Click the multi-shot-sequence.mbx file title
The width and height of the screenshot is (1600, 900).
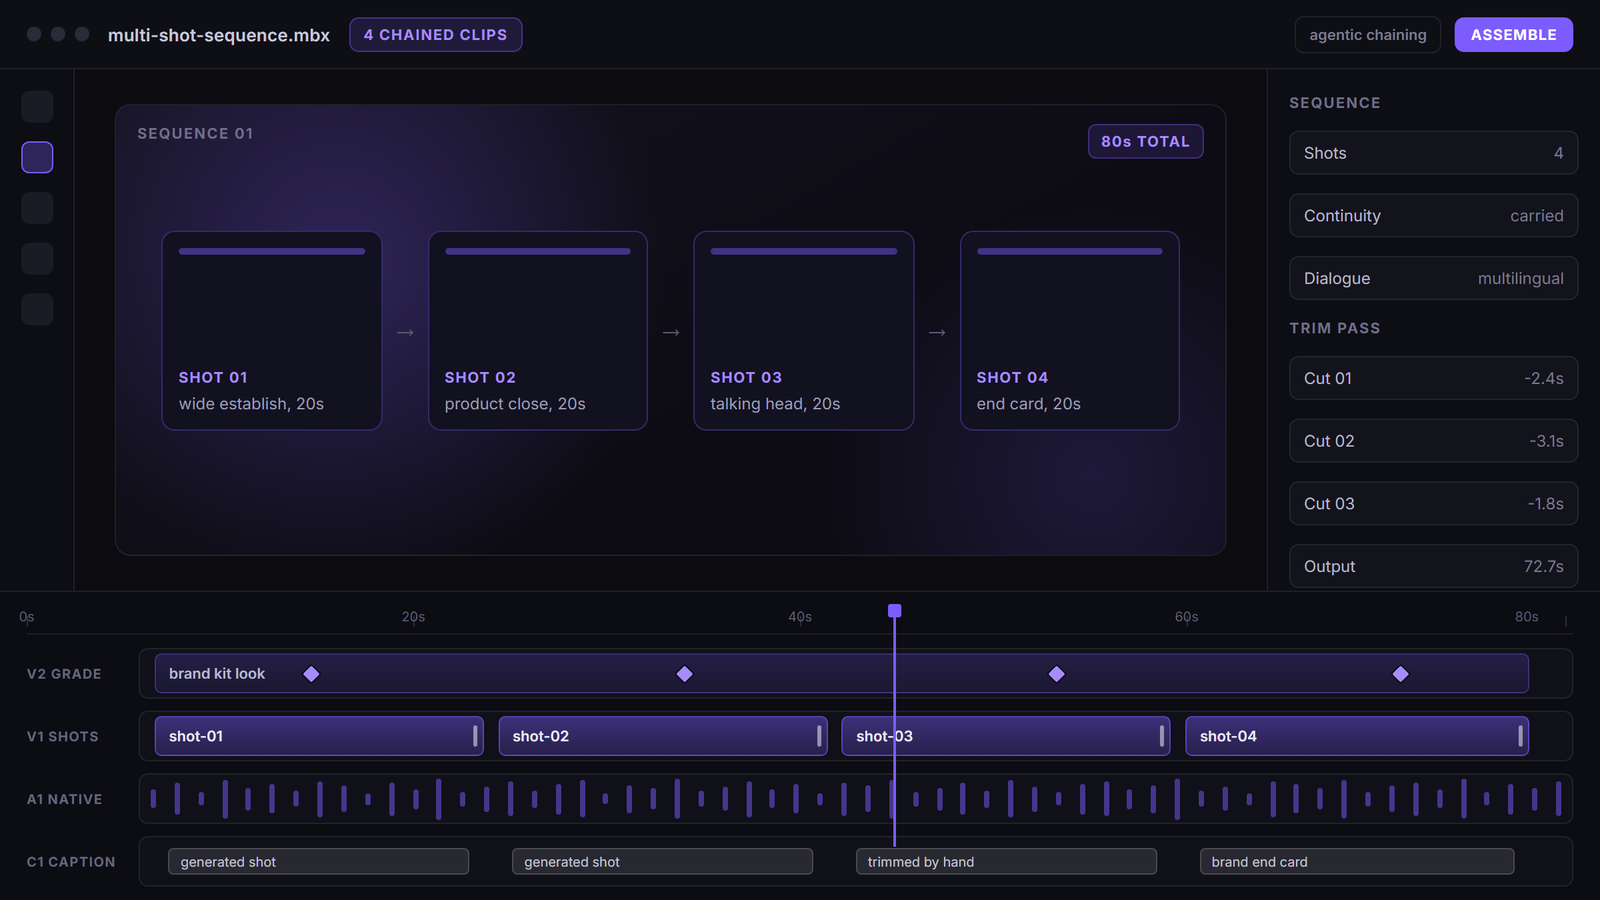point(219,35)
